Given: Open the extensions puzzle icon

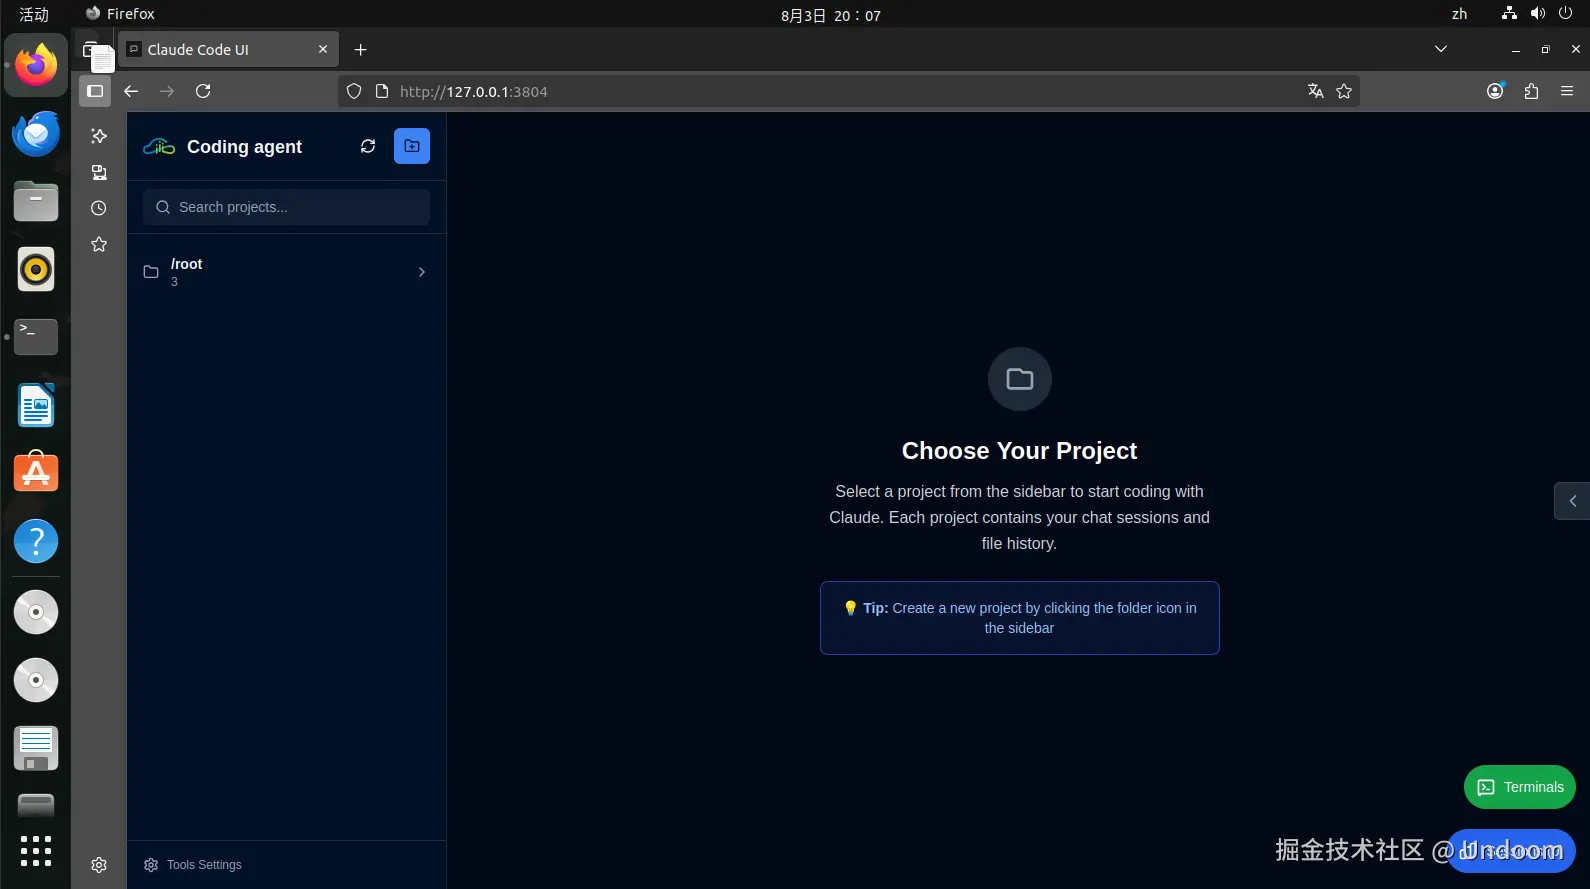Looking at the screenshot, I should pos(1531,91).
